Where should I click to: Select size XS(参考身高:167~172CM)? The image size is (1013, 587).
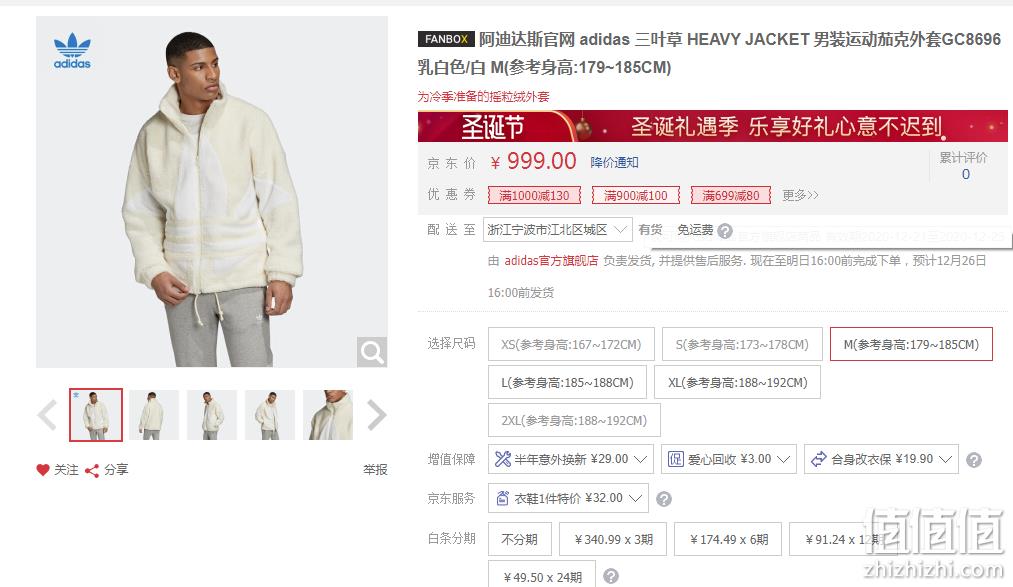pos(571,344)
